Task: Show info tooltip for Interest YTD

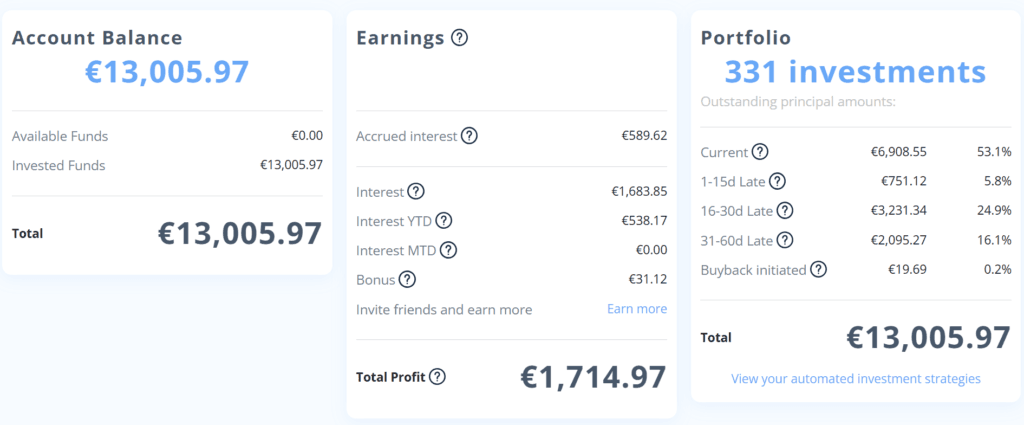Action: [x=444, y=221]
